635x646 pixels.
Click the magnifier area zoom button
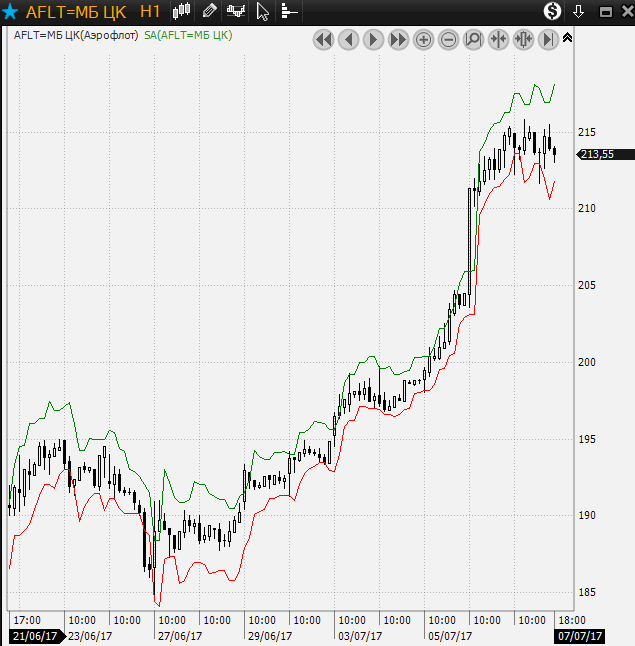coord(473,40)
